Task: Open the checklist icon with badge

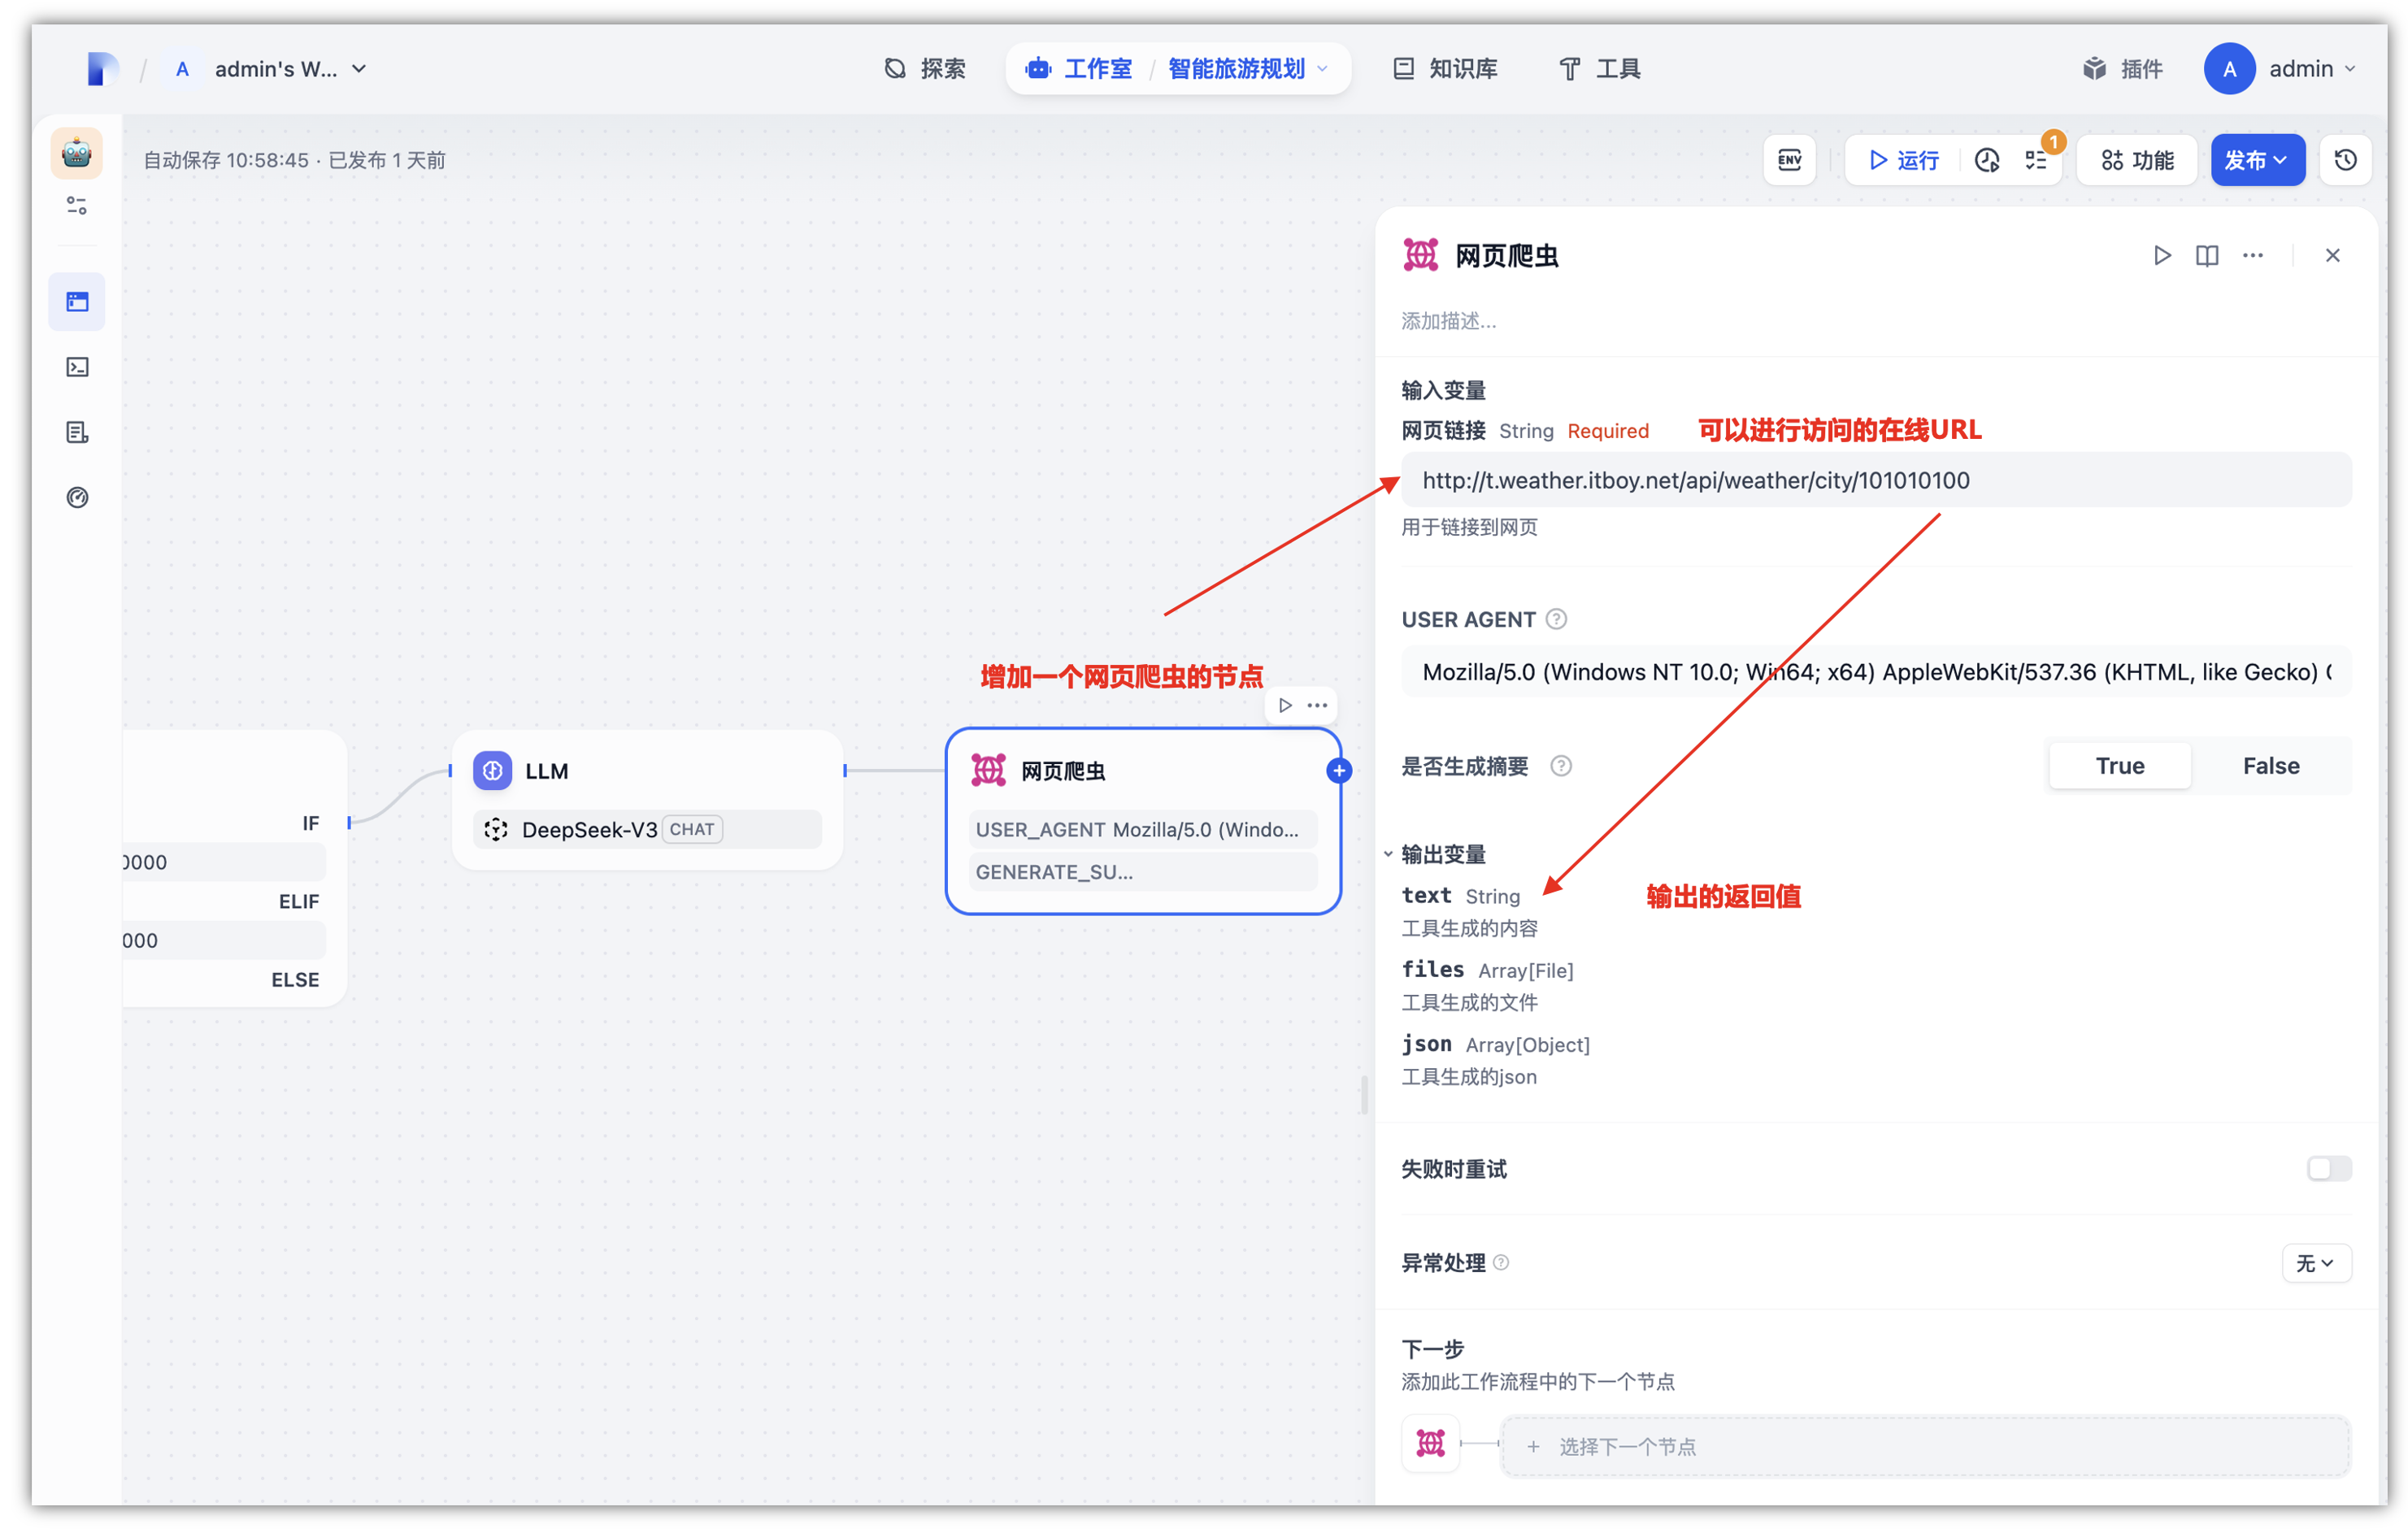Action: tap(2036, 160)
